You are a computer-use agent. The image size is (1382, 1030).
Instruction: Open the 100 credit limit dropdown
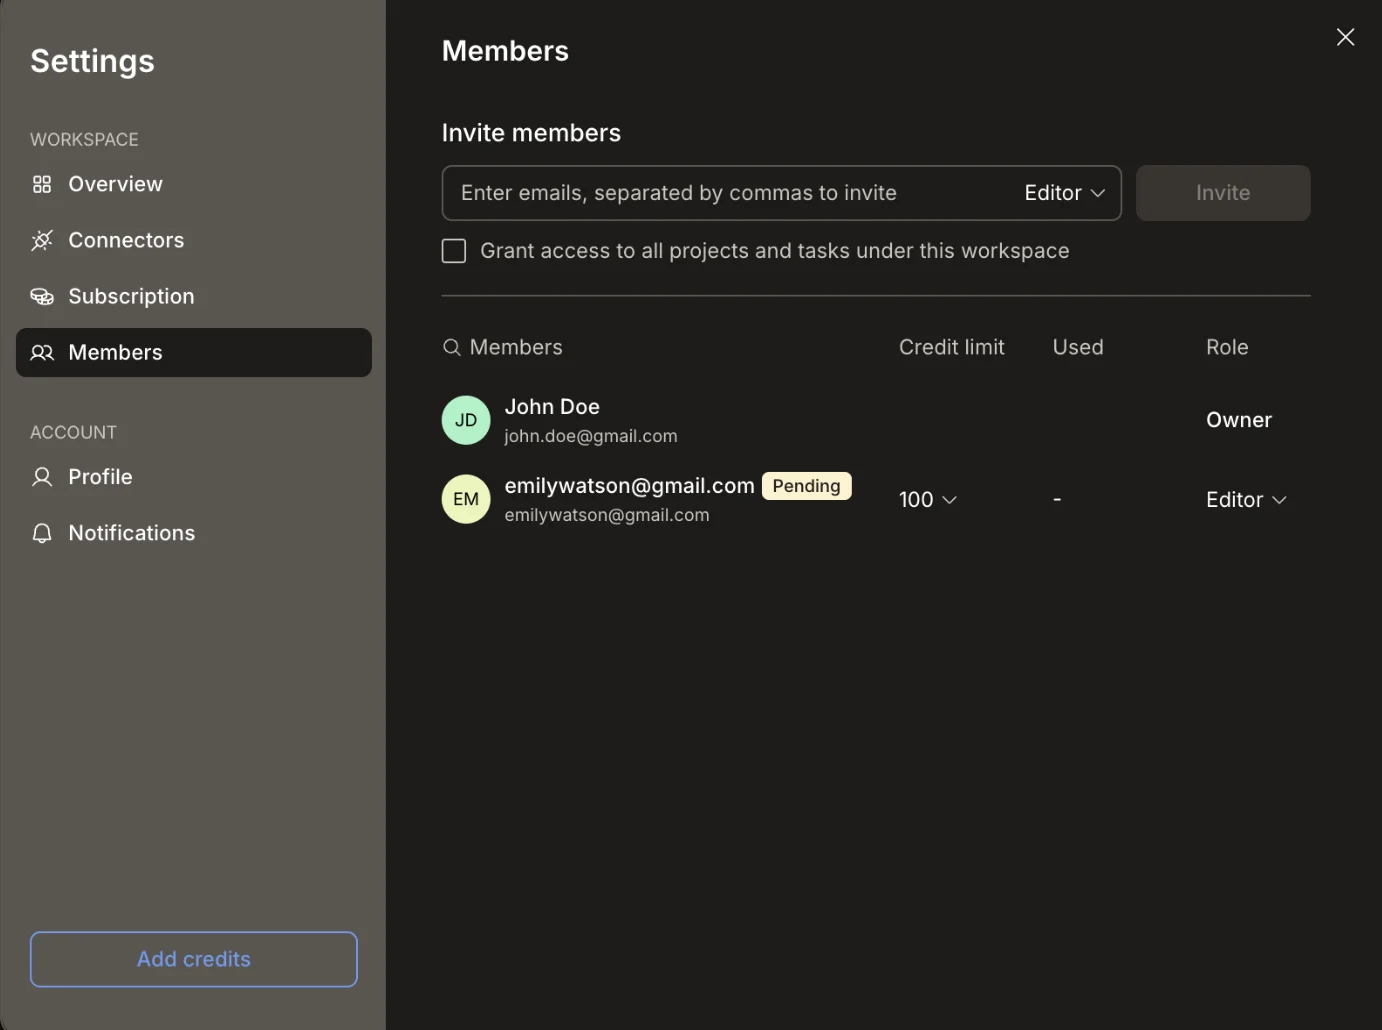[x=927, y=499]
